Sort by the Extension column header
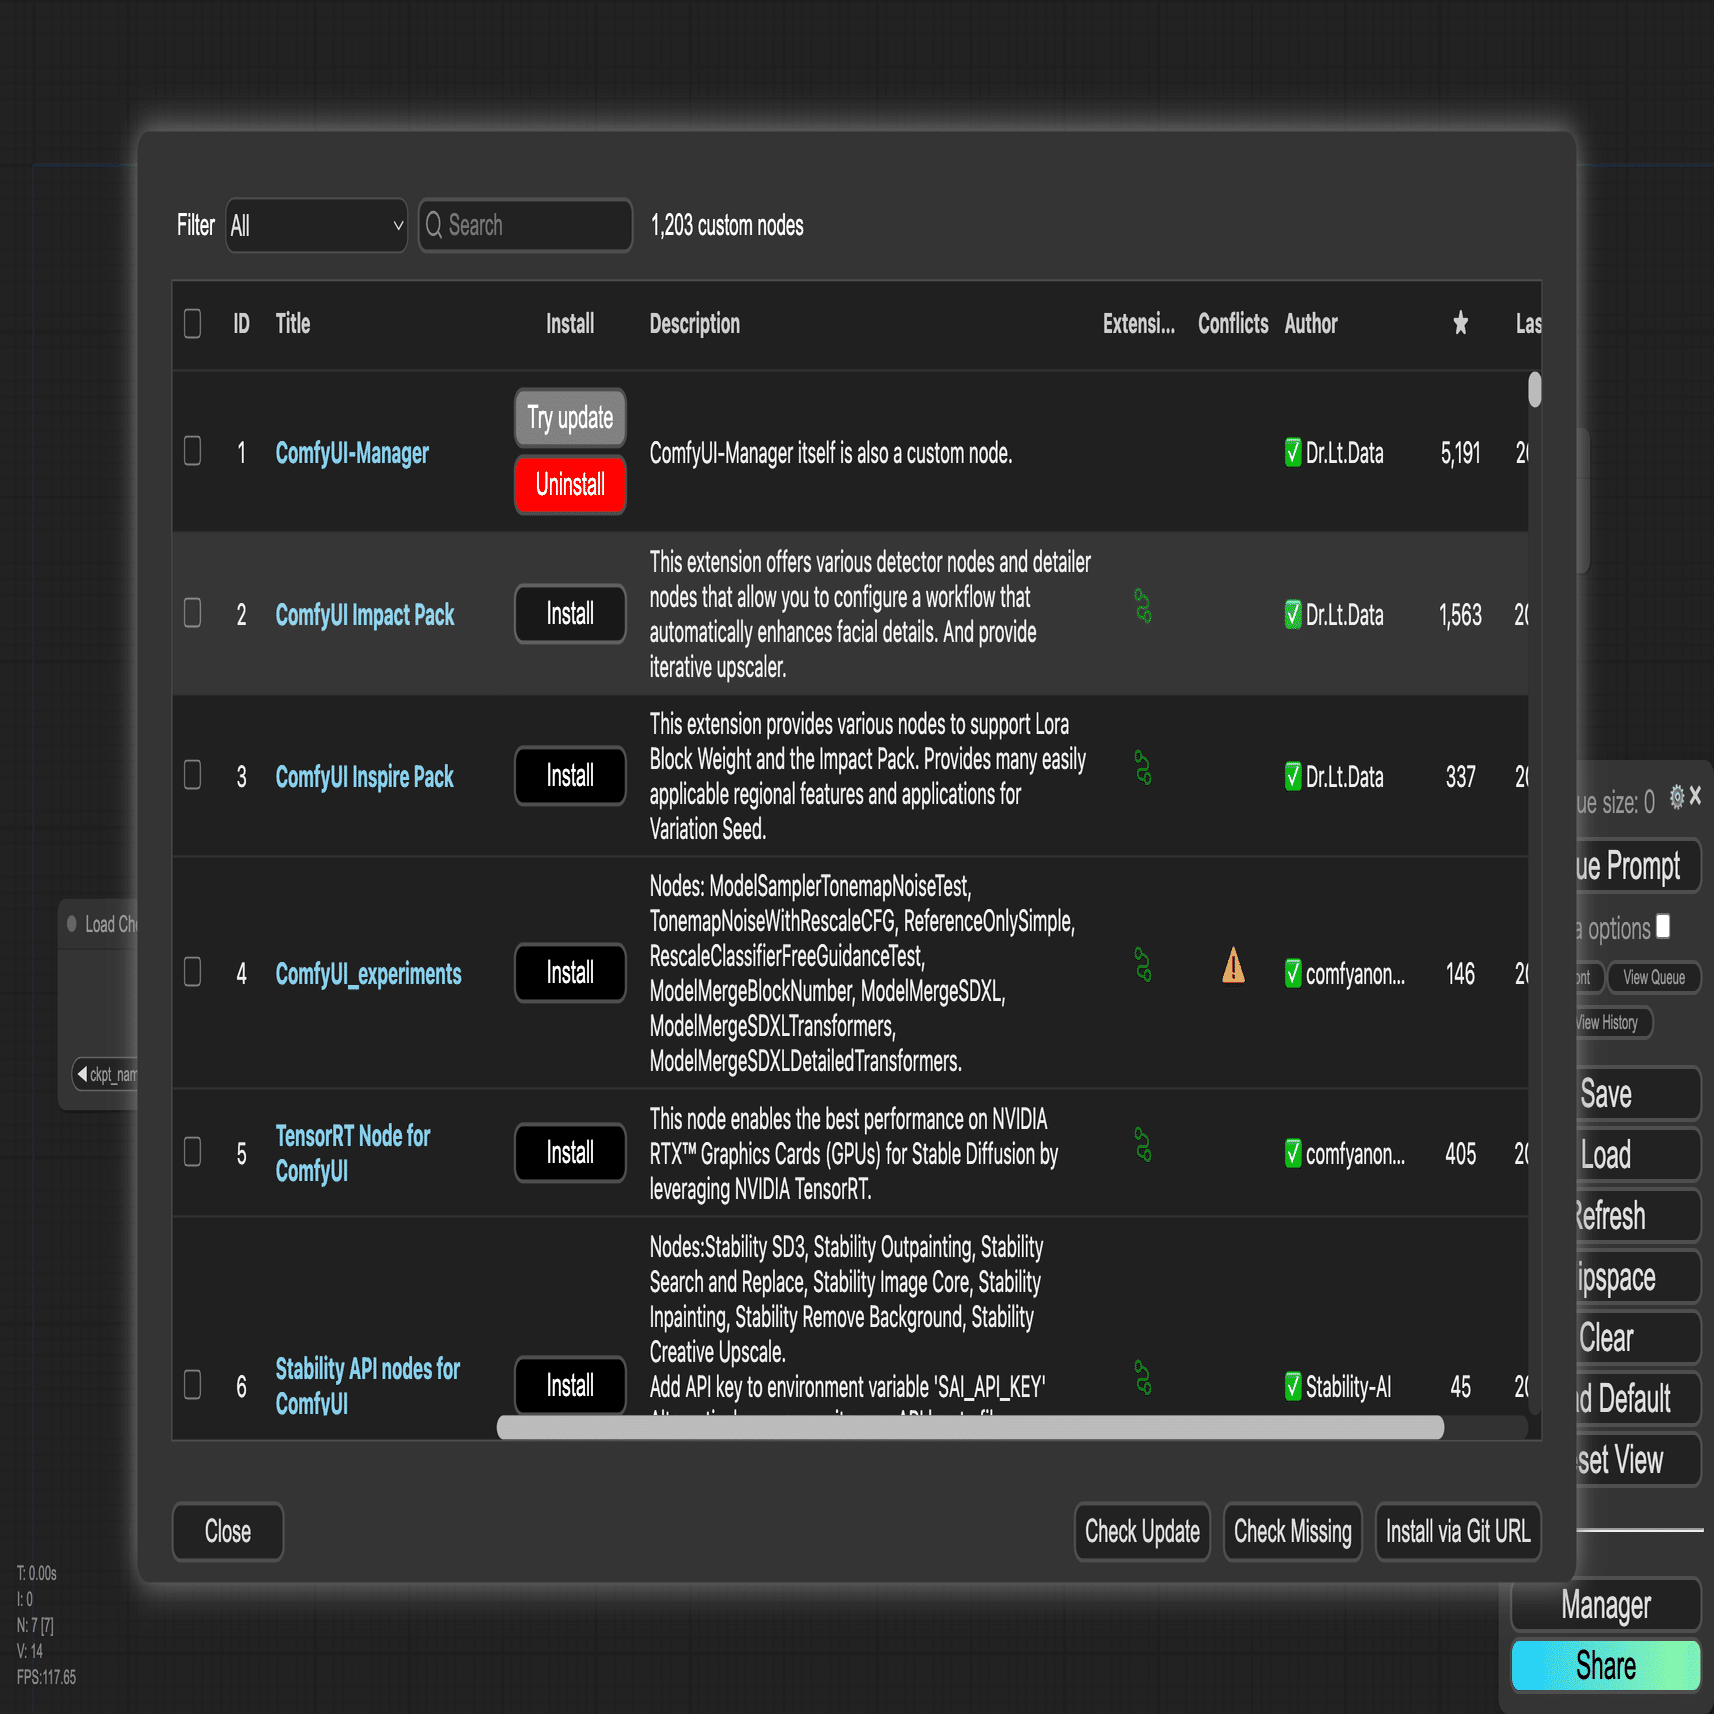The image size is (1714, 1714). coord(1139,324)
